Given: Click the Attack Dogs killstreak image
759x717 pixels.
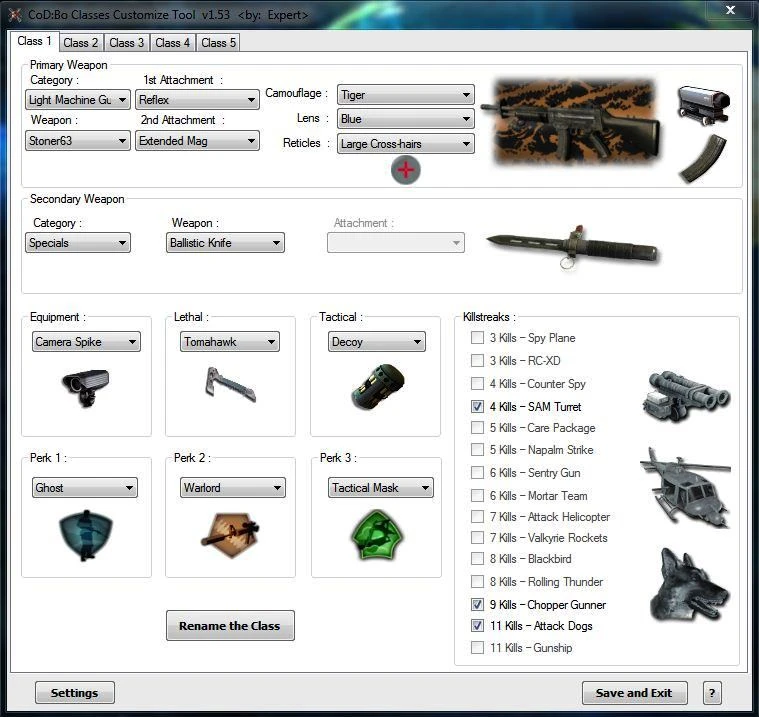Looking at the screenshot, I should coord(688,584).
